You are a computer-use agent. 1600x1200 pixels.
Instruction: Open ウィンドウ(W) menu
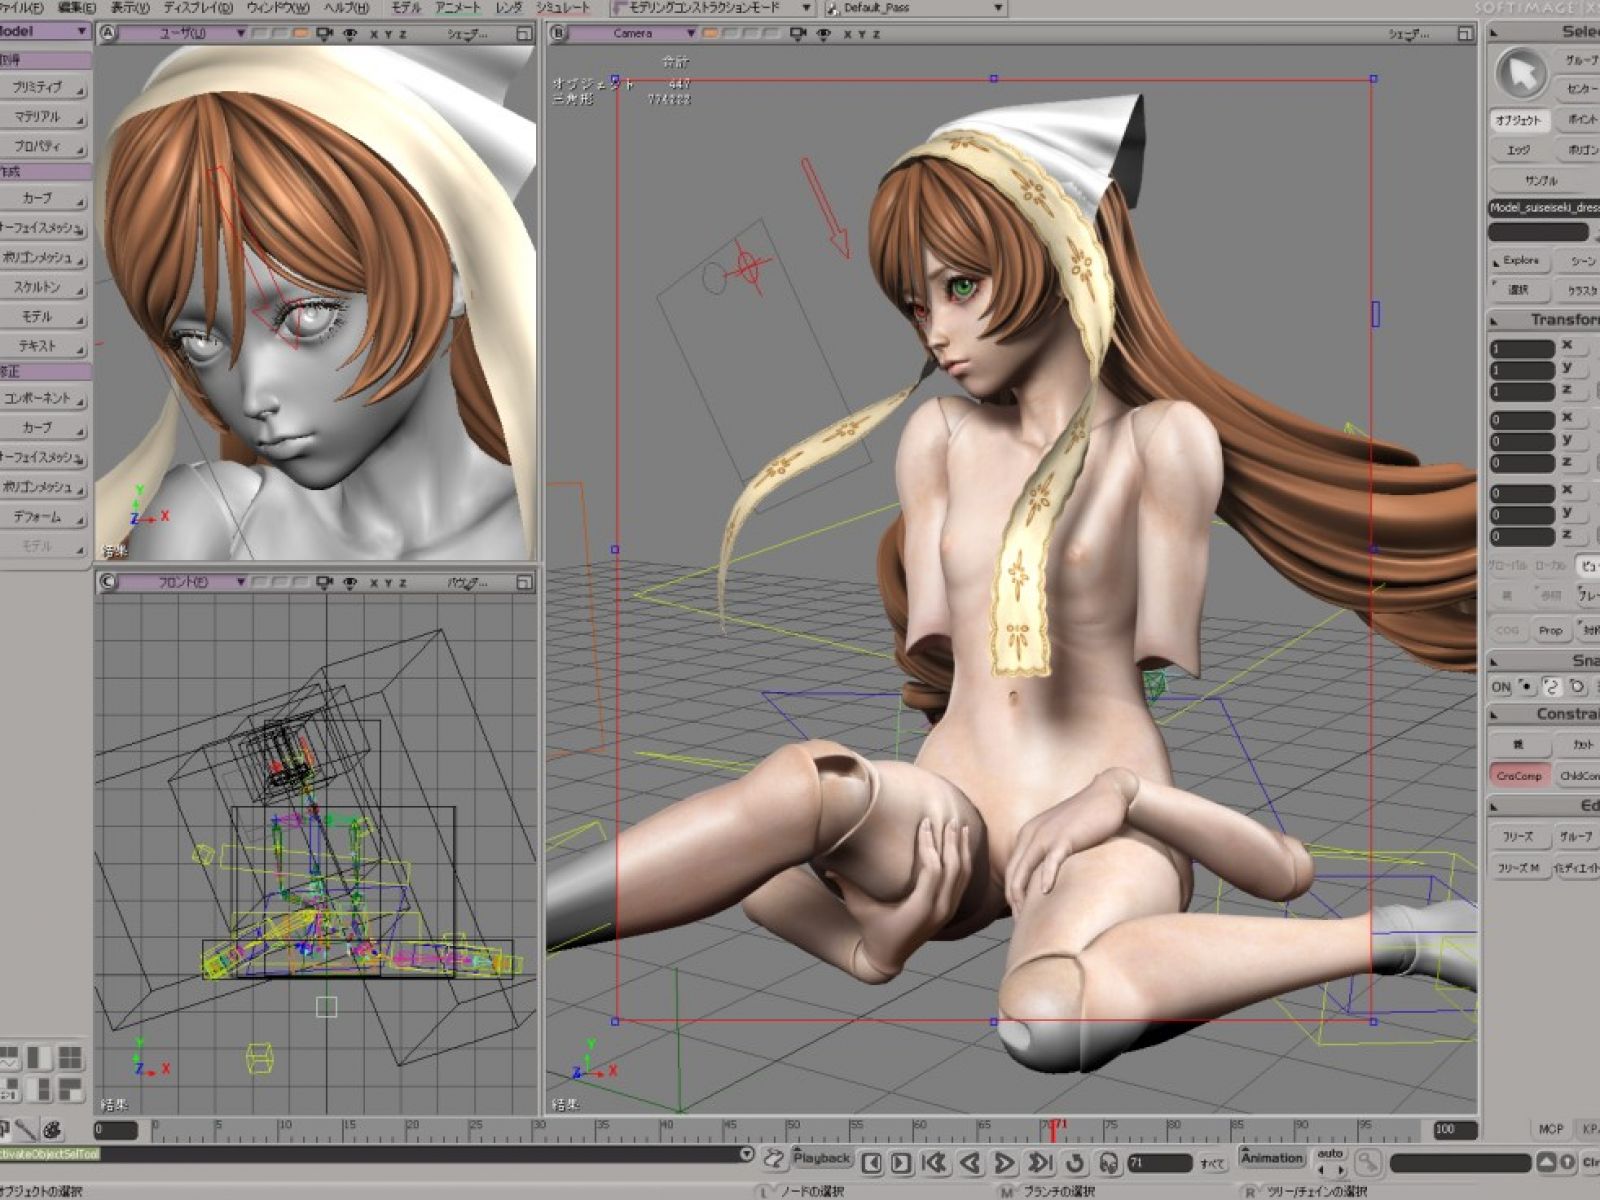pos(278,8)
